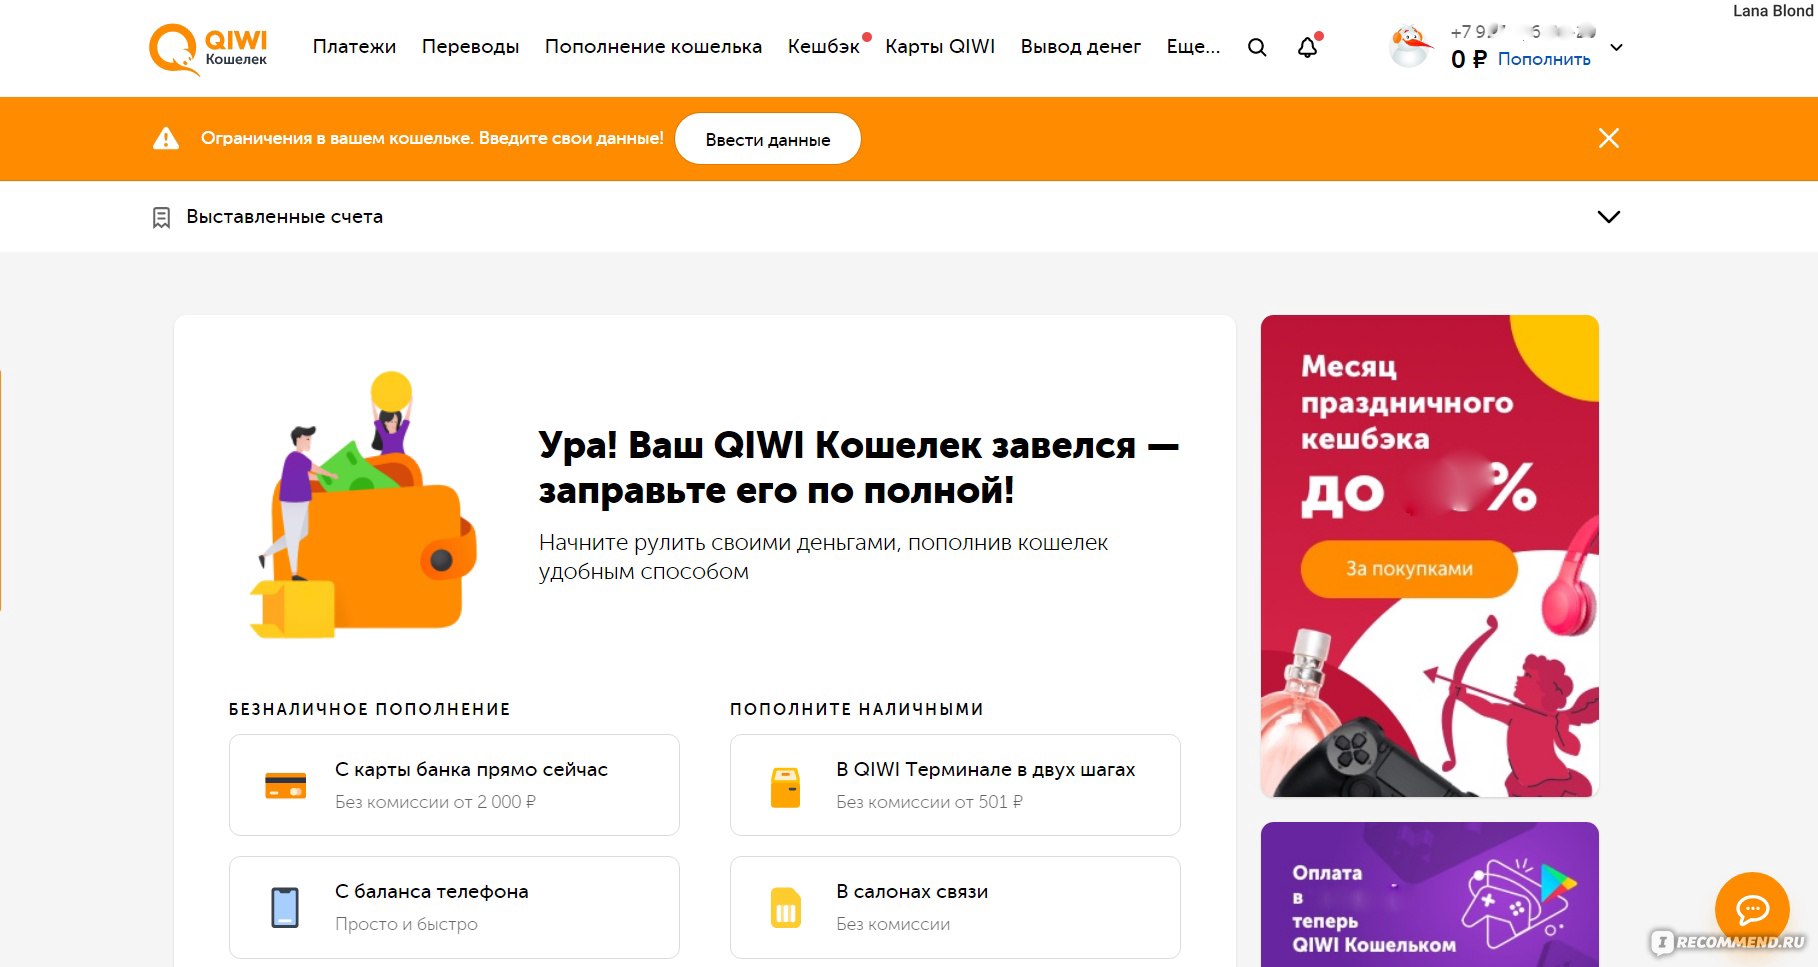Click the user avatar snowman icon
Image resolution: width=1818 pixels, height=967 pixels.
pyautogui.click(x=1410, y=47)
